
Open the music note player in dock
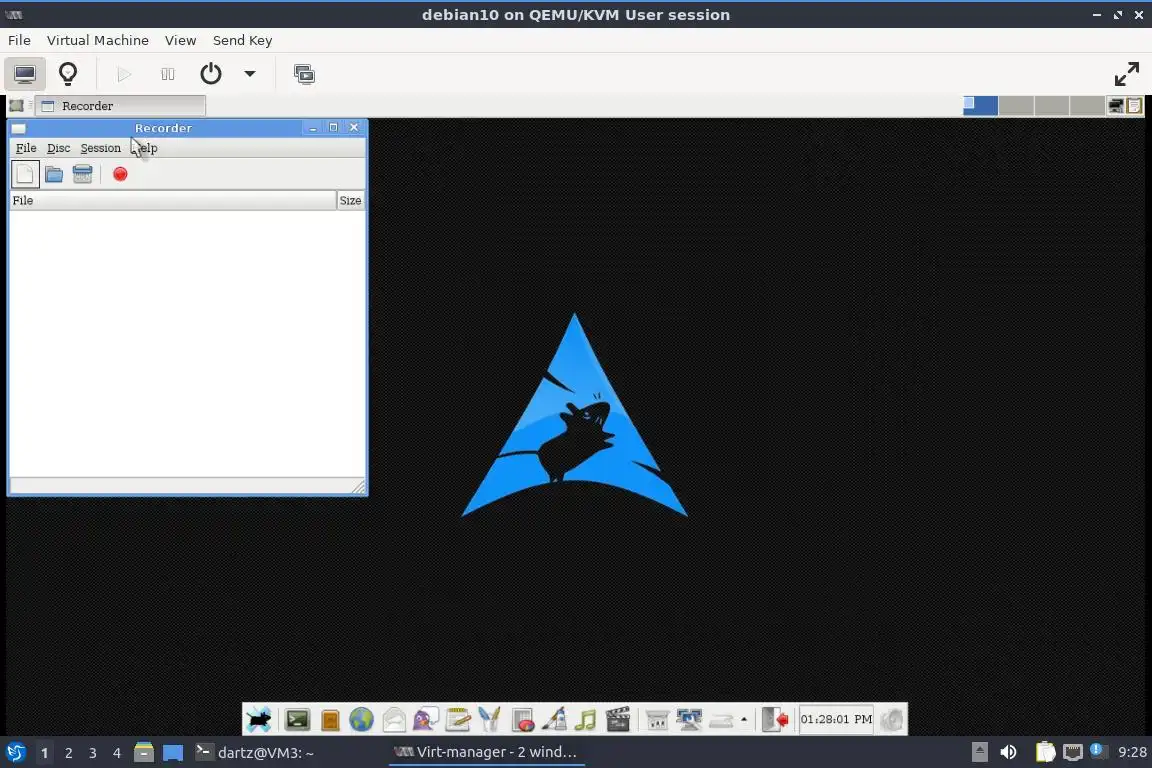pyautogui.click(x=586, y=719)
